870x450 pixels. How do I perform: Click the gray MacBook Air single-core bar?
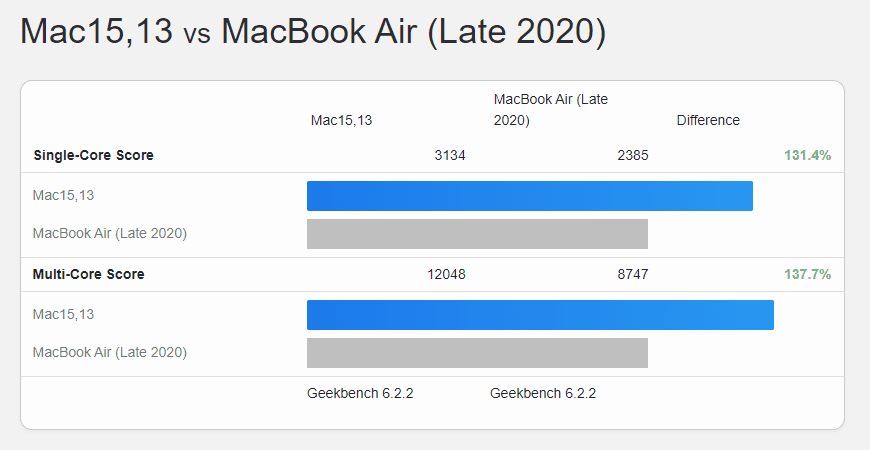477,234
